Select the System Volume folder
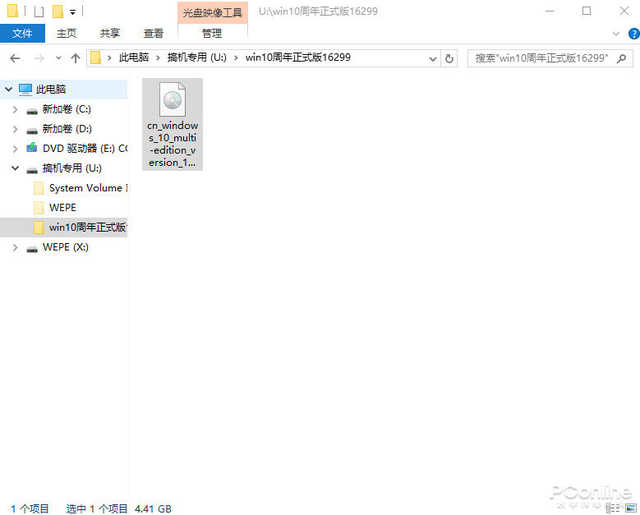Image resolution: width=640 pixels, height=515 pixels. tap(88, 188)
